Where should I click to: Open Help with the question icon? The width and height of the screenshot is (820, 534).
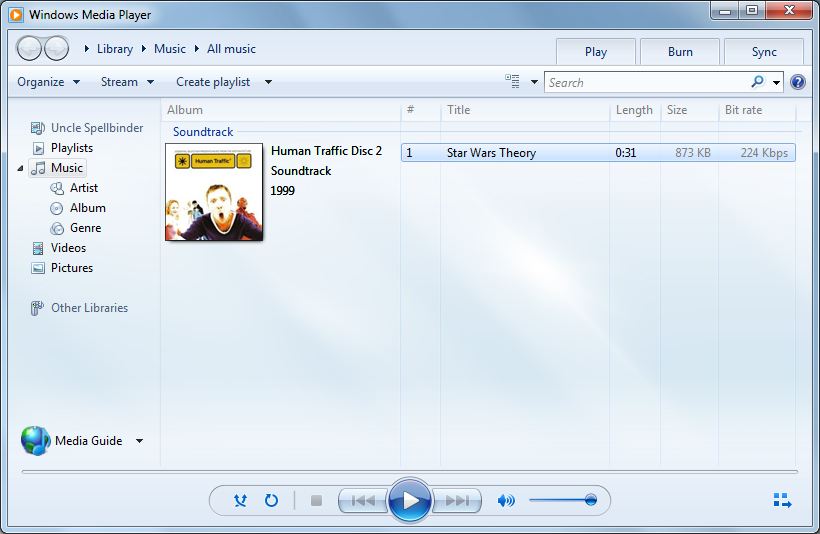(x=798, y=82)
